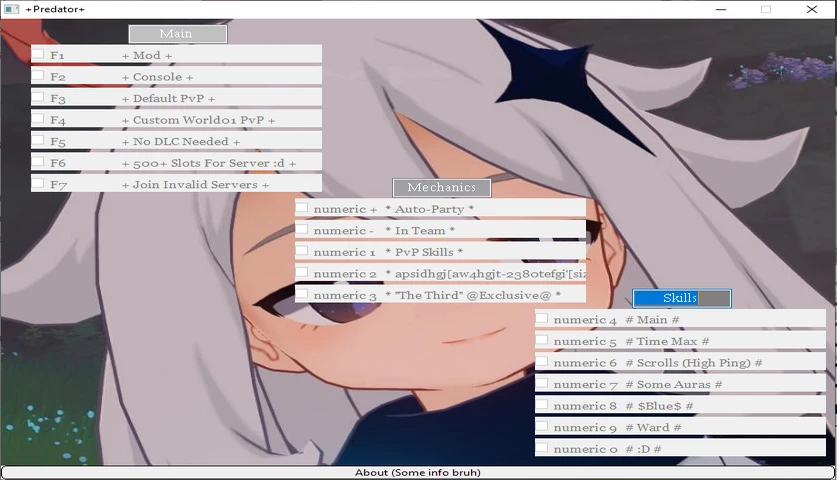Check the numeric + Auto-Party checkbox

click(x=302, y=207)
